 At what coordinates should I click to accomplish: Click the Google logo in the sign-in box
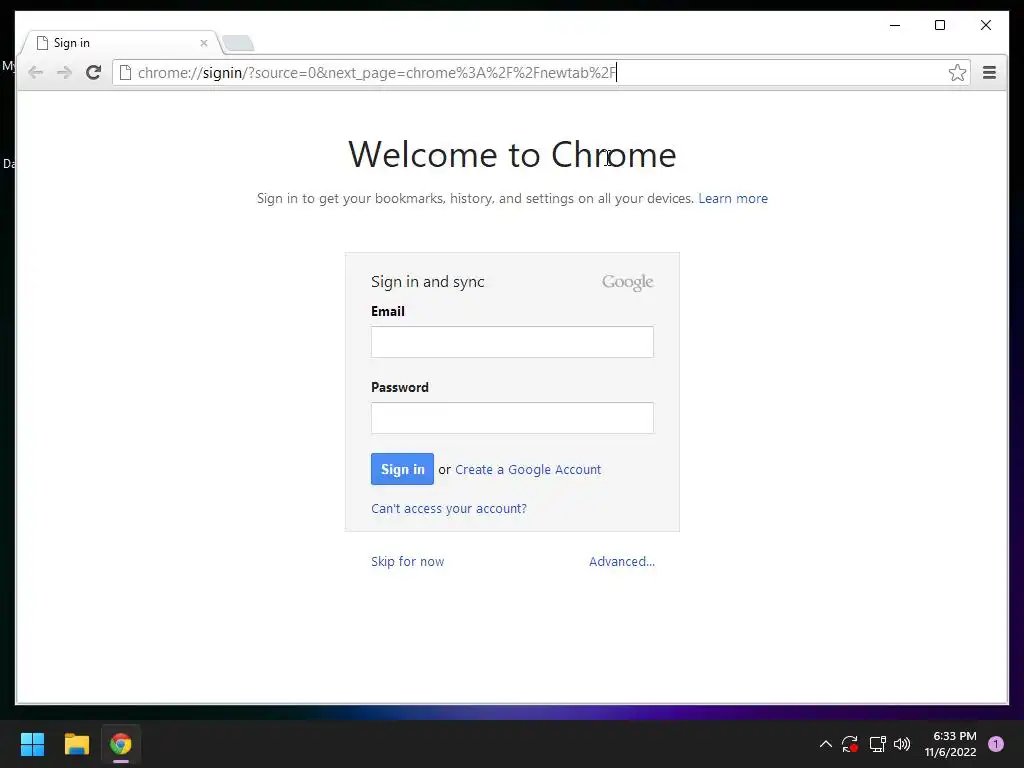(x=628, y=282)
